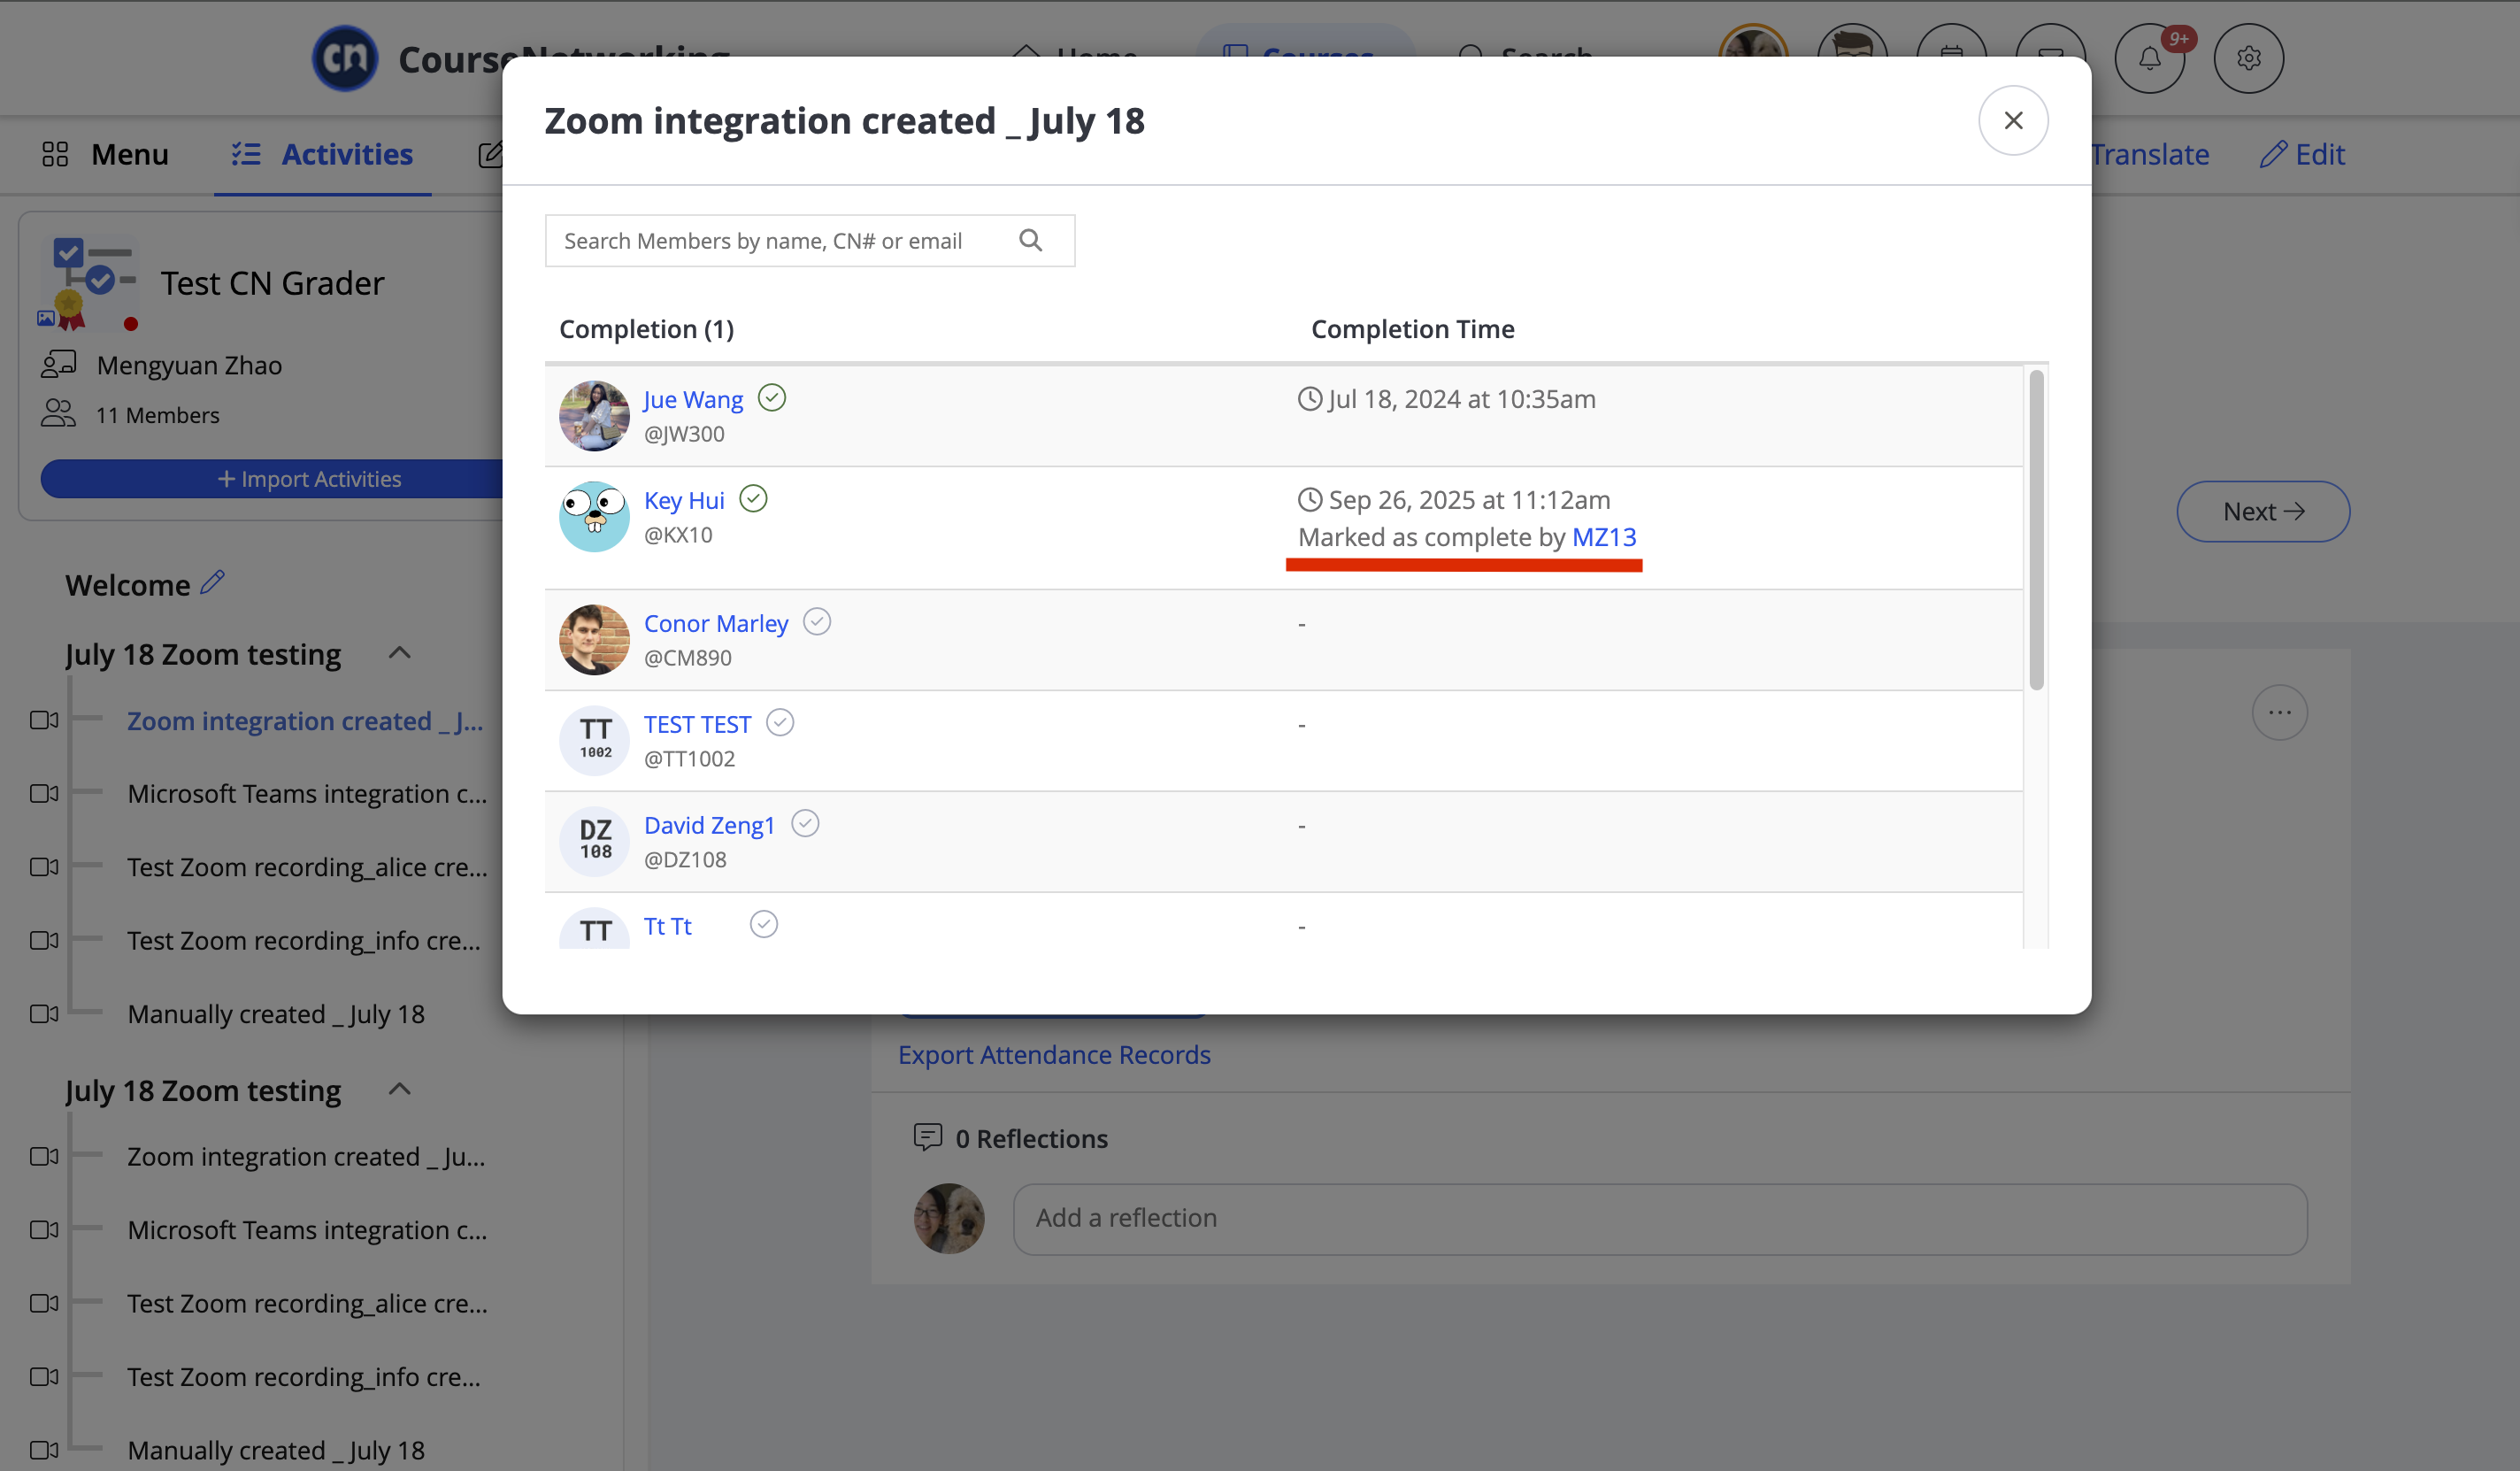The image size is (2520, 1471).
Task: Open first Microsoft Teams integration activity
Action: tap(307, 793)
